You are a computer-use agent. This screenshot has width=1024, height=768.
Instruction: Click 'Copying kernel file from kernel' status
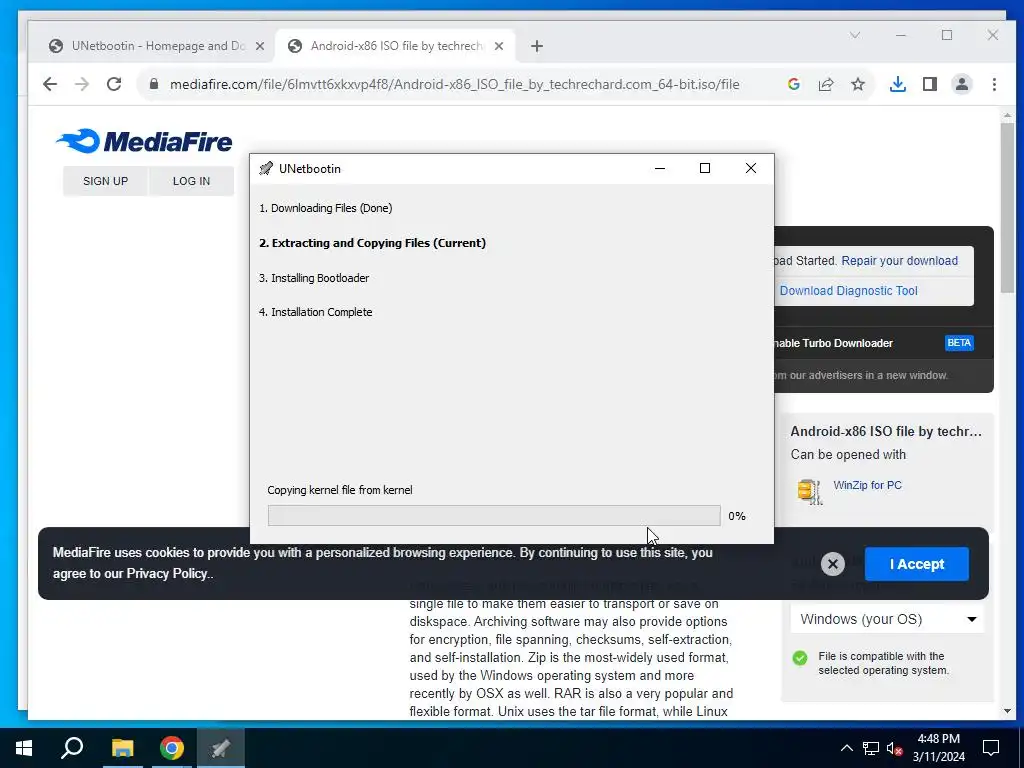click(340, 490)
